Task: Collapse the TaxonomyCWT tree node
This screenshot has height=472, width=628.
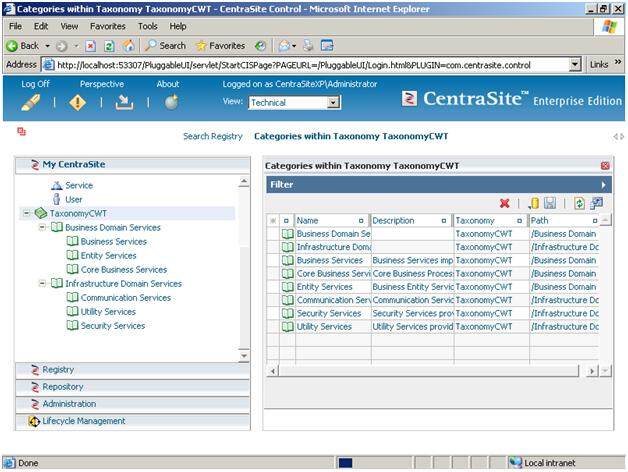Action: click(26, 214)
